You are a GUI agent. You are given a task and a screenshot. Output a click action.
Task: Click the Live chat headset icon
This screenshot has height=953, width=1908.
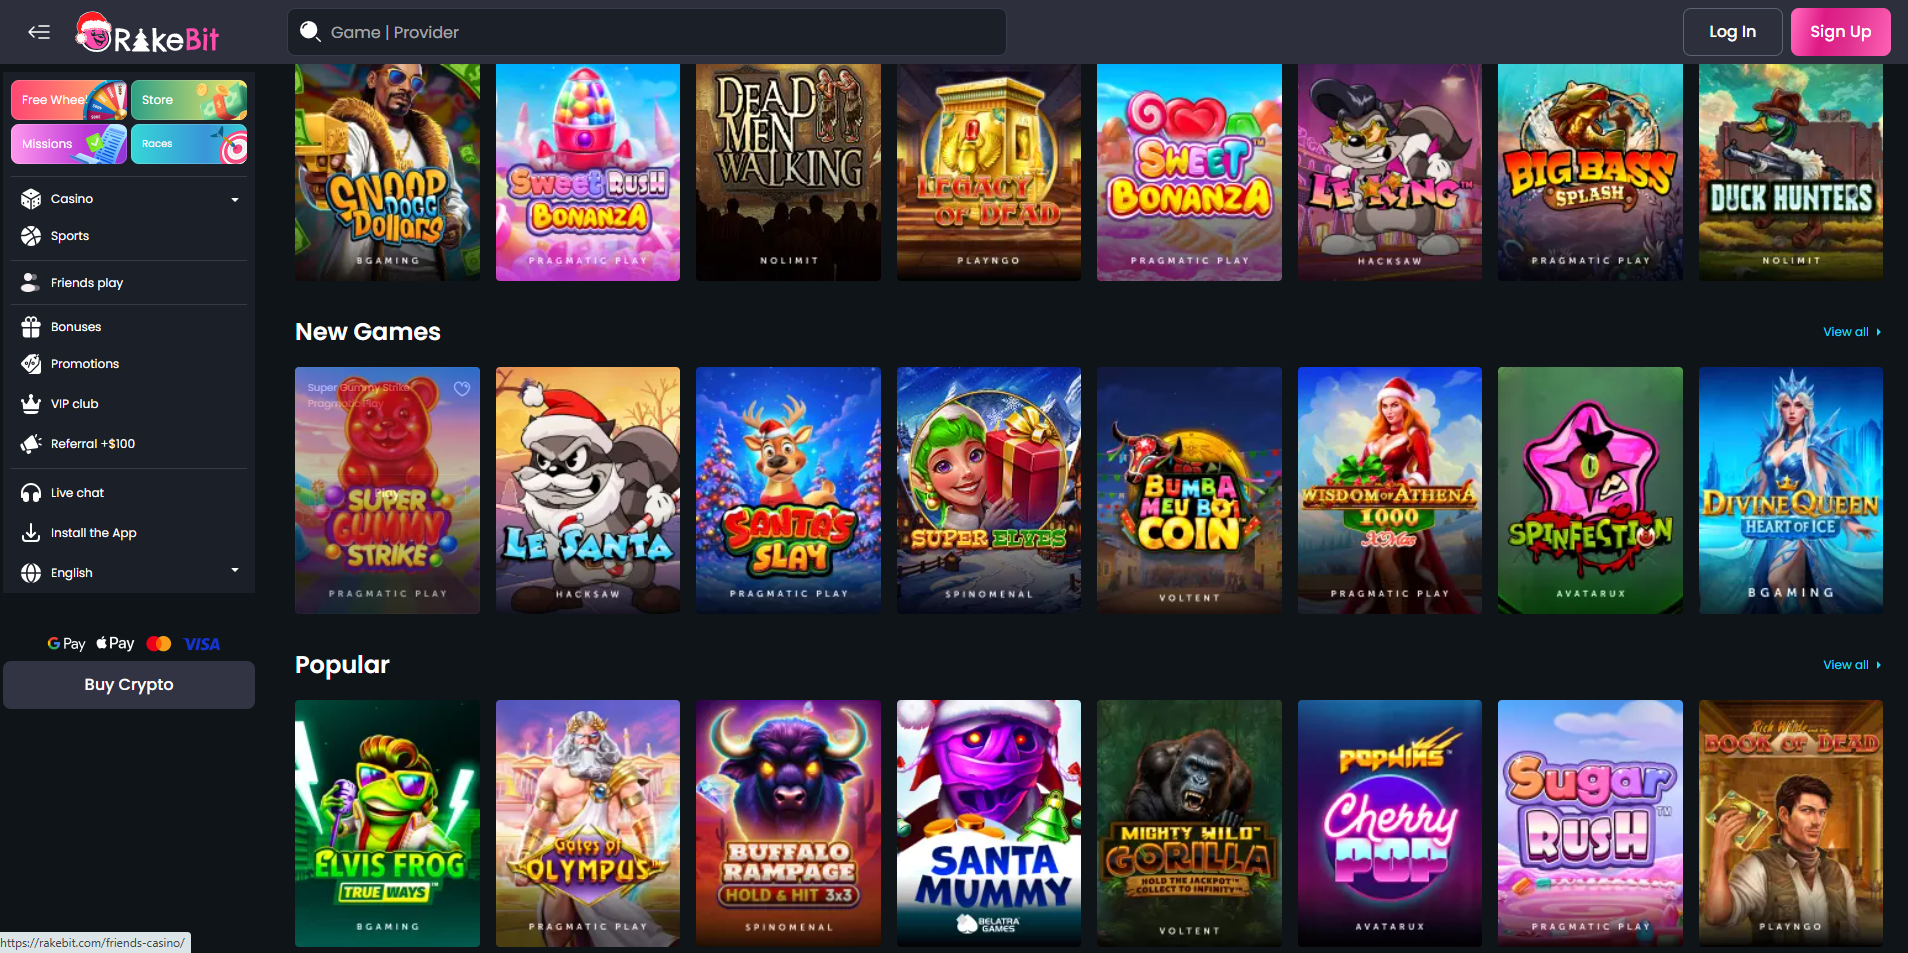tap(31, 493)
